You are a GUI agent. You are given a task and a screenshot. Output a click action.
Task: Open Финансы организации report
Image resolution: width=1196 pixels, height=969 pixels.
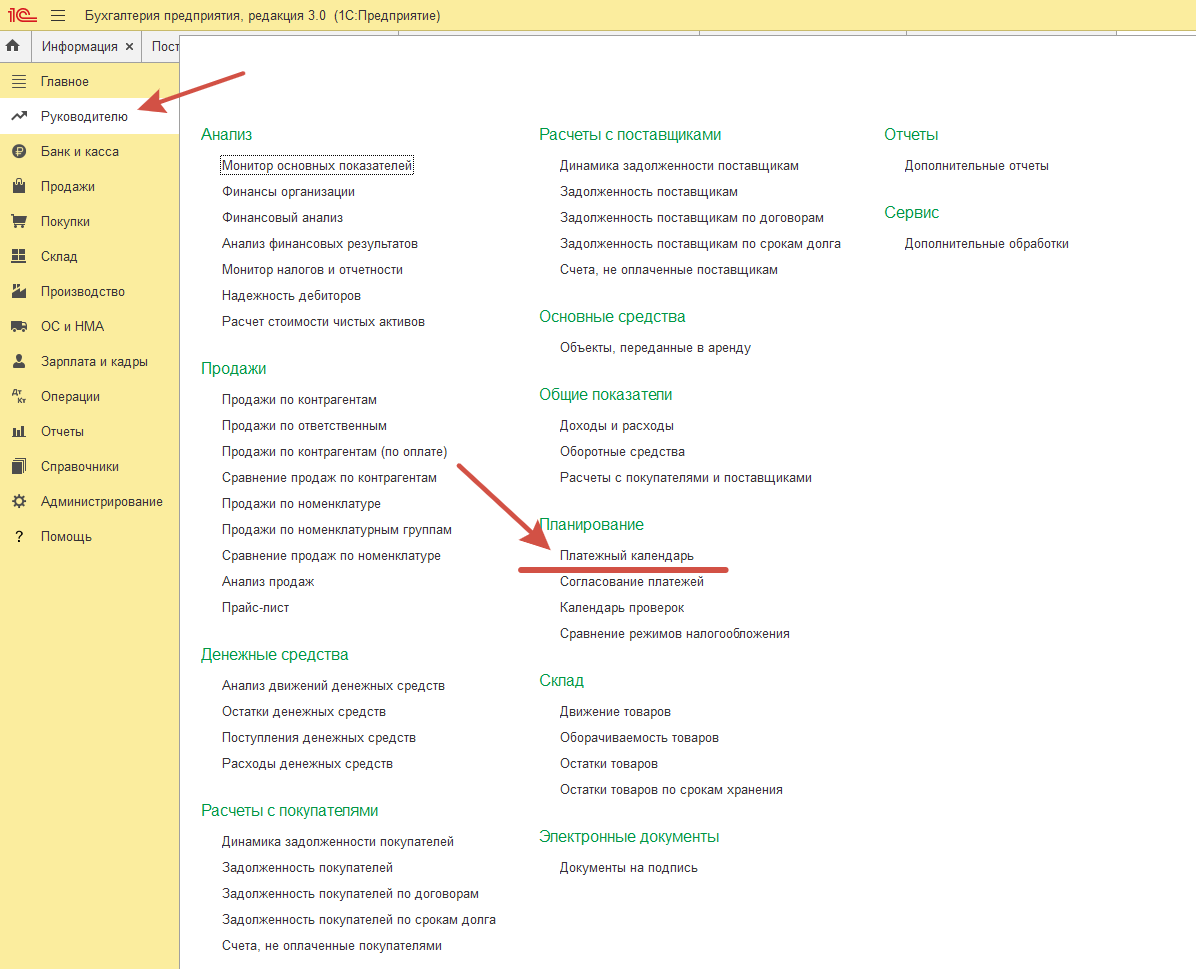tap(288, 192)
